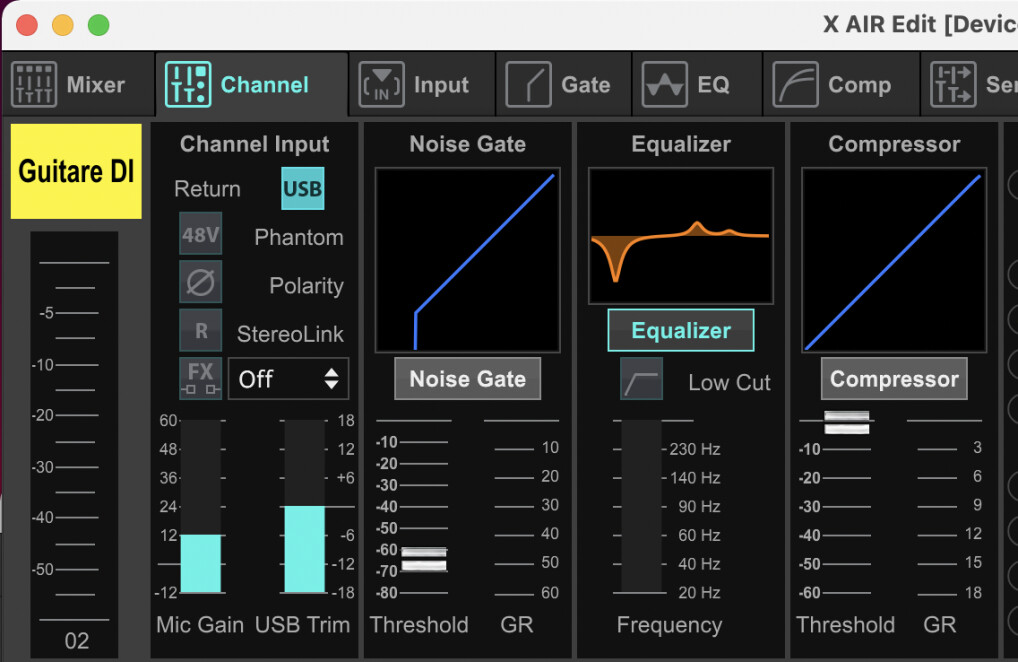
Task: Click the Noise Gate threshold fader handle
Action: 424,559
